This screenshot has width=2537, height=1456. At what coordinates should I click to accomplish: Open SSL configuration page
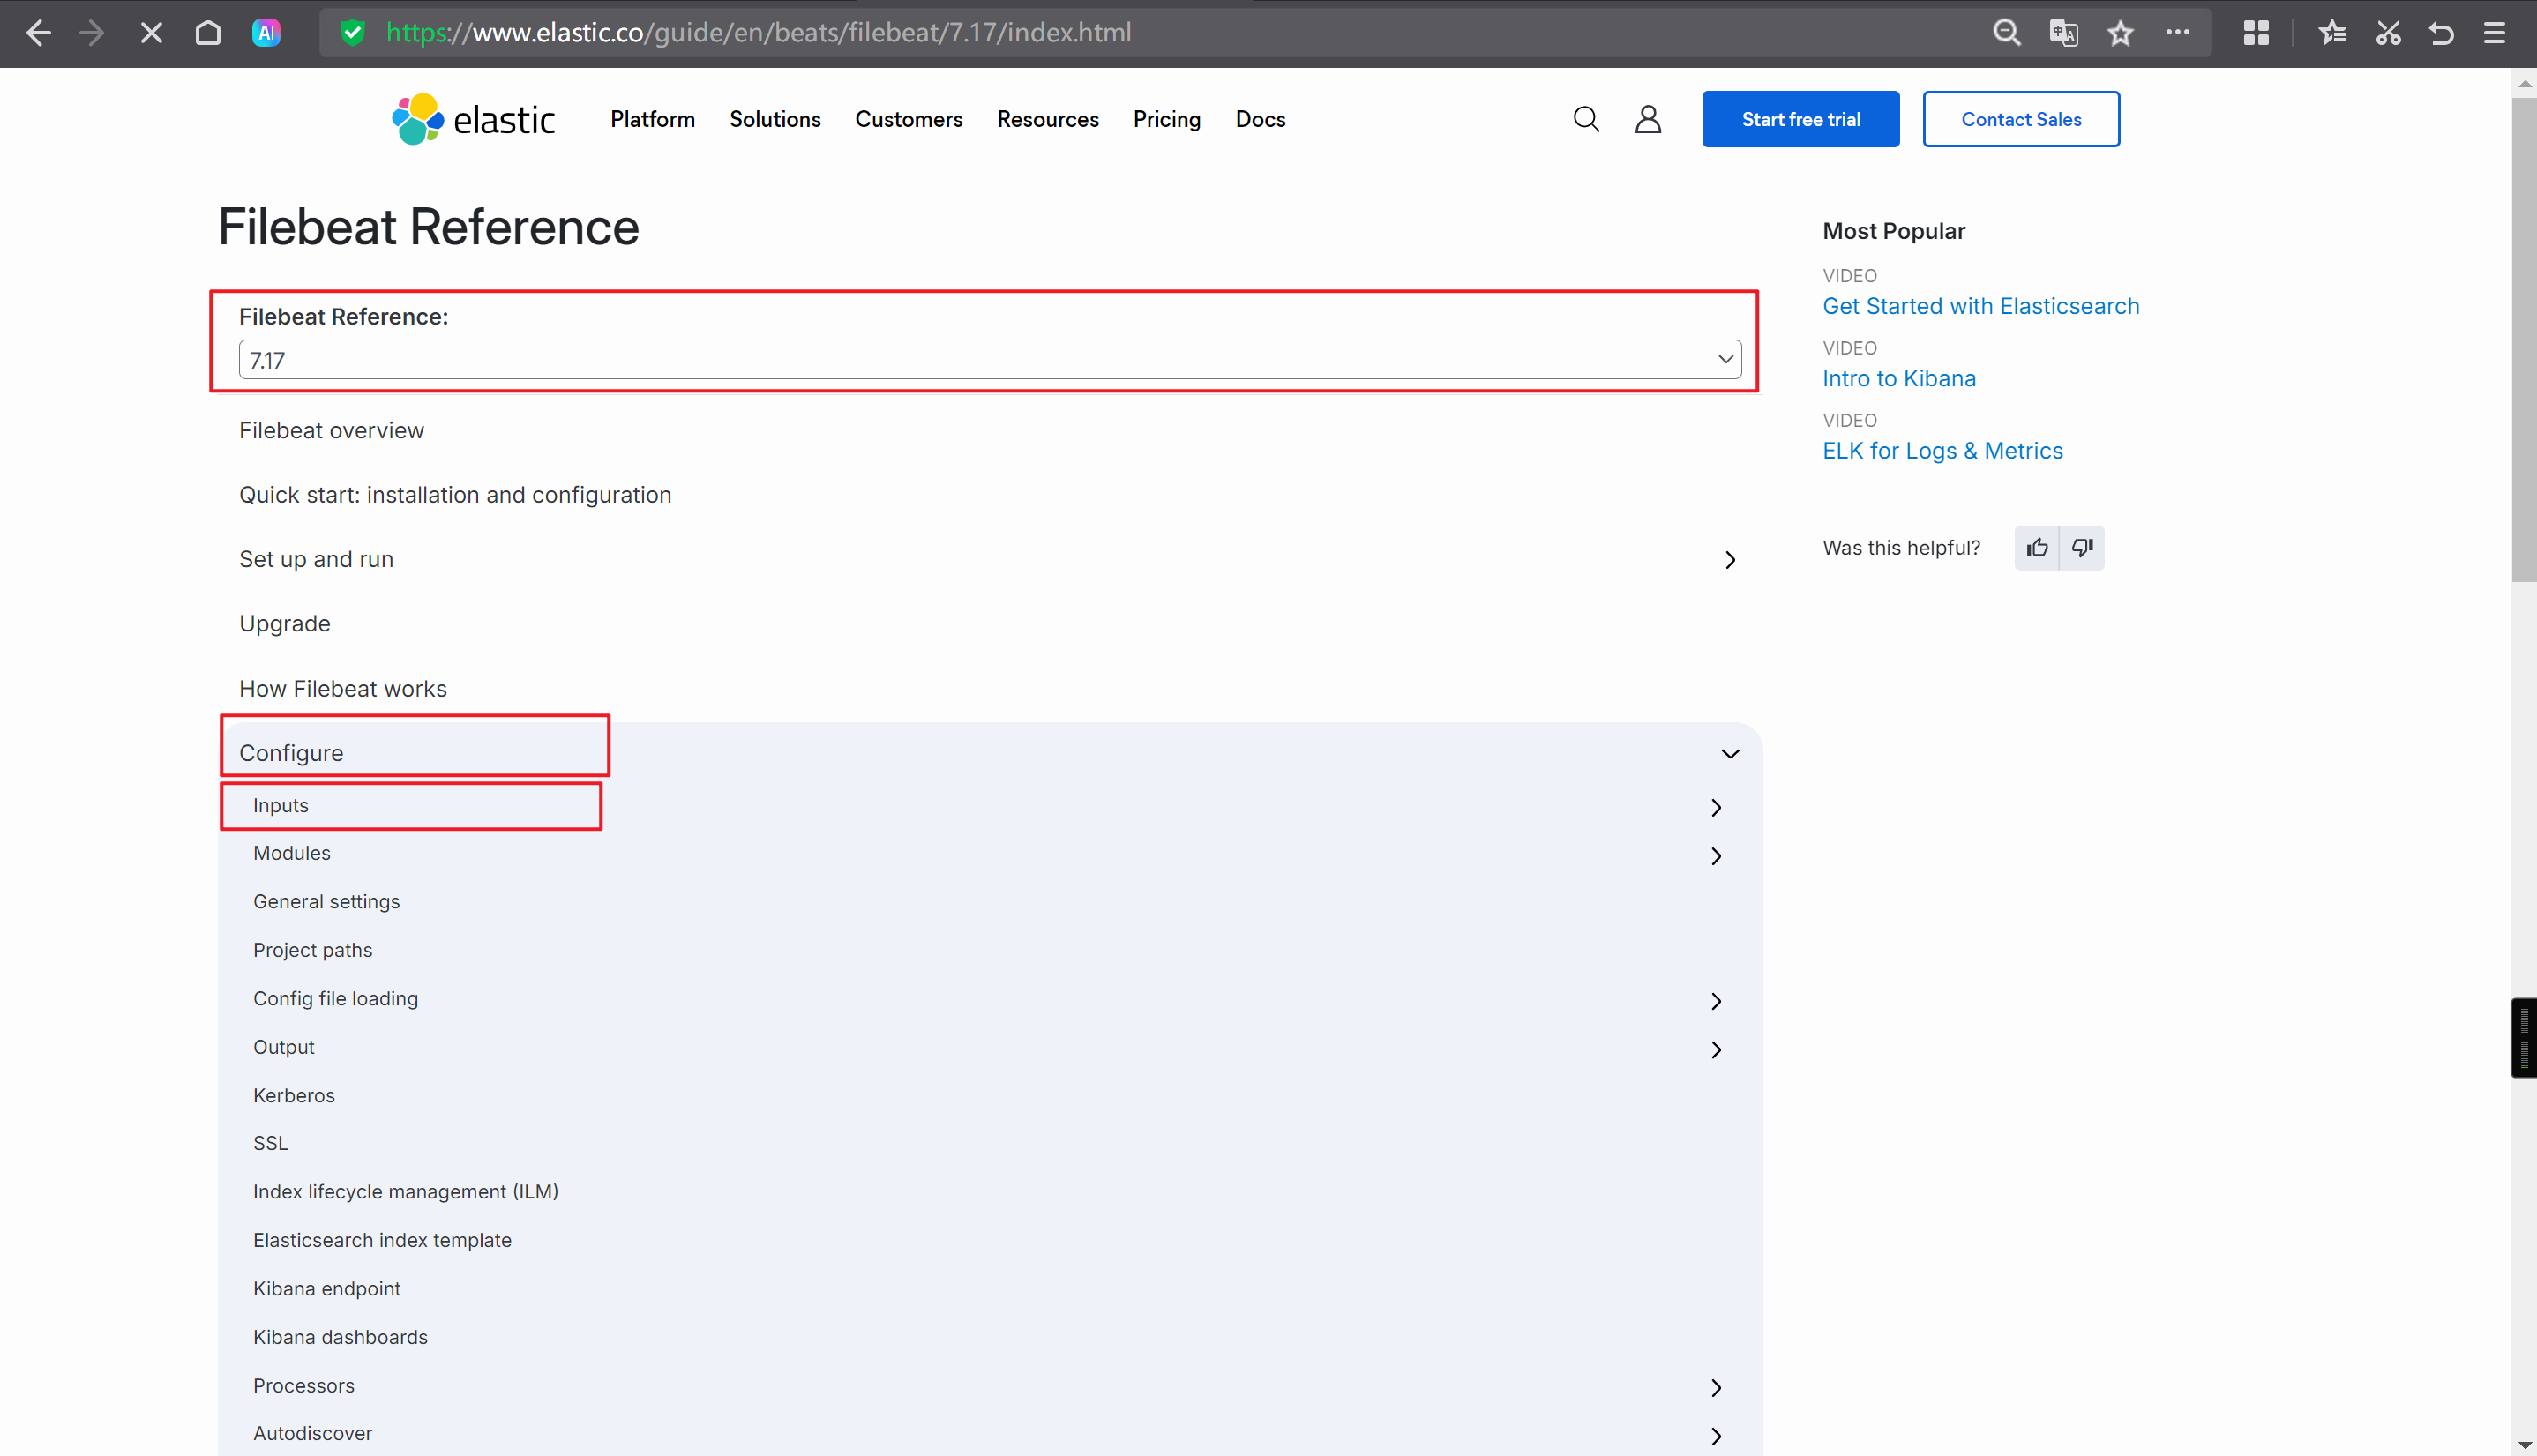tap(270, 1143)
